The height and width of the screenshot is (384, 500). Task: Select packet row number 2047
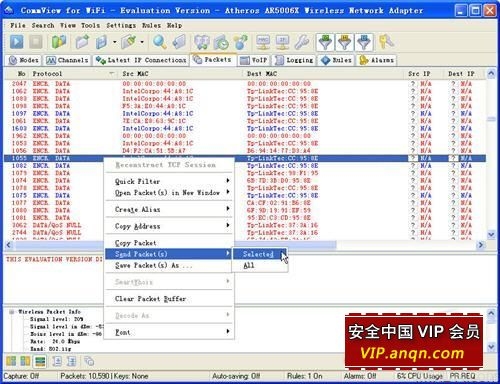245,84
